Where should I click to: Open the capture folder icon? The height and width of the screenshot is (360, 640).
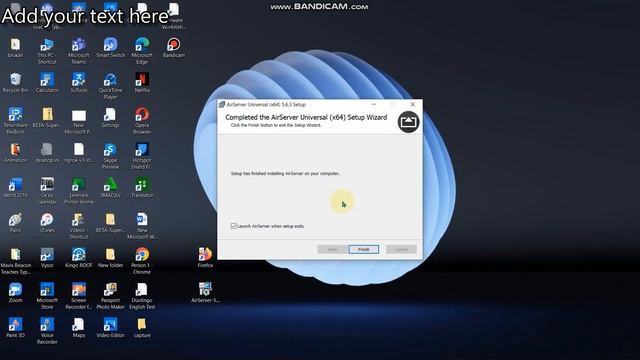click(x=142, y=328)
